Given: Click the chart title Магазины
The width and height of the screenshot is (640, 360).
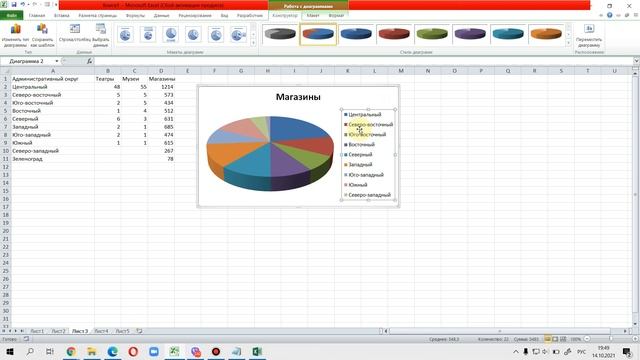Looking at the screenshot, I should [298, 97].
